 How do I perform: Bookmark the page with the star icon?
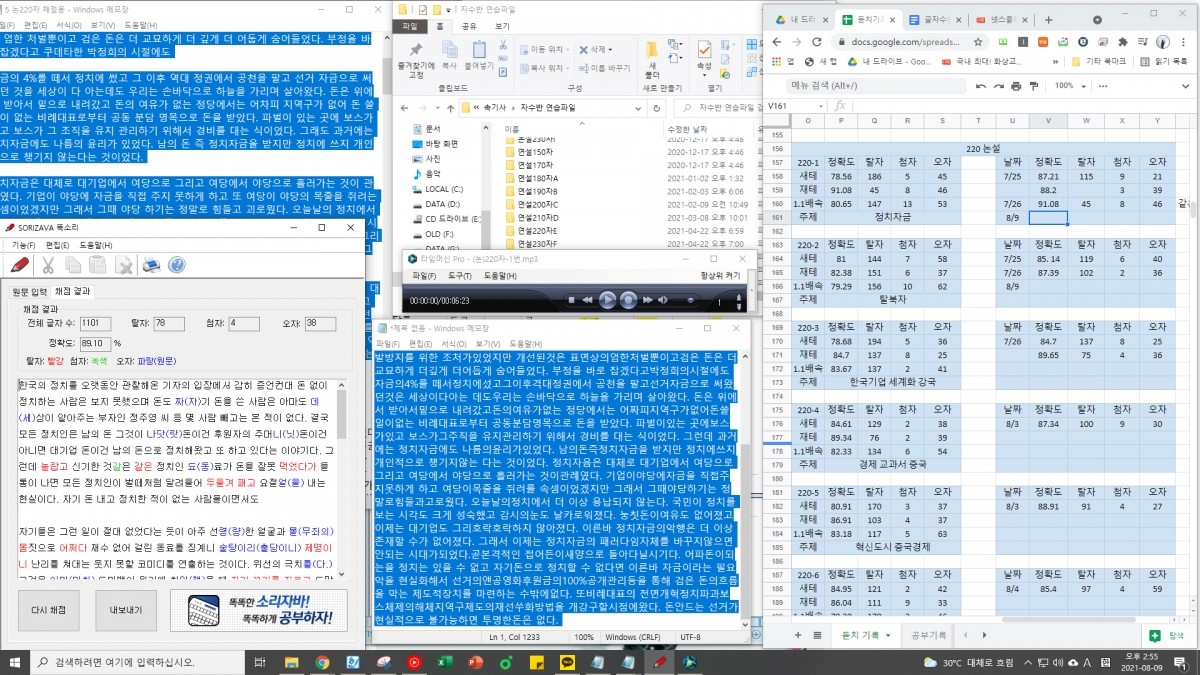point(977,42)
